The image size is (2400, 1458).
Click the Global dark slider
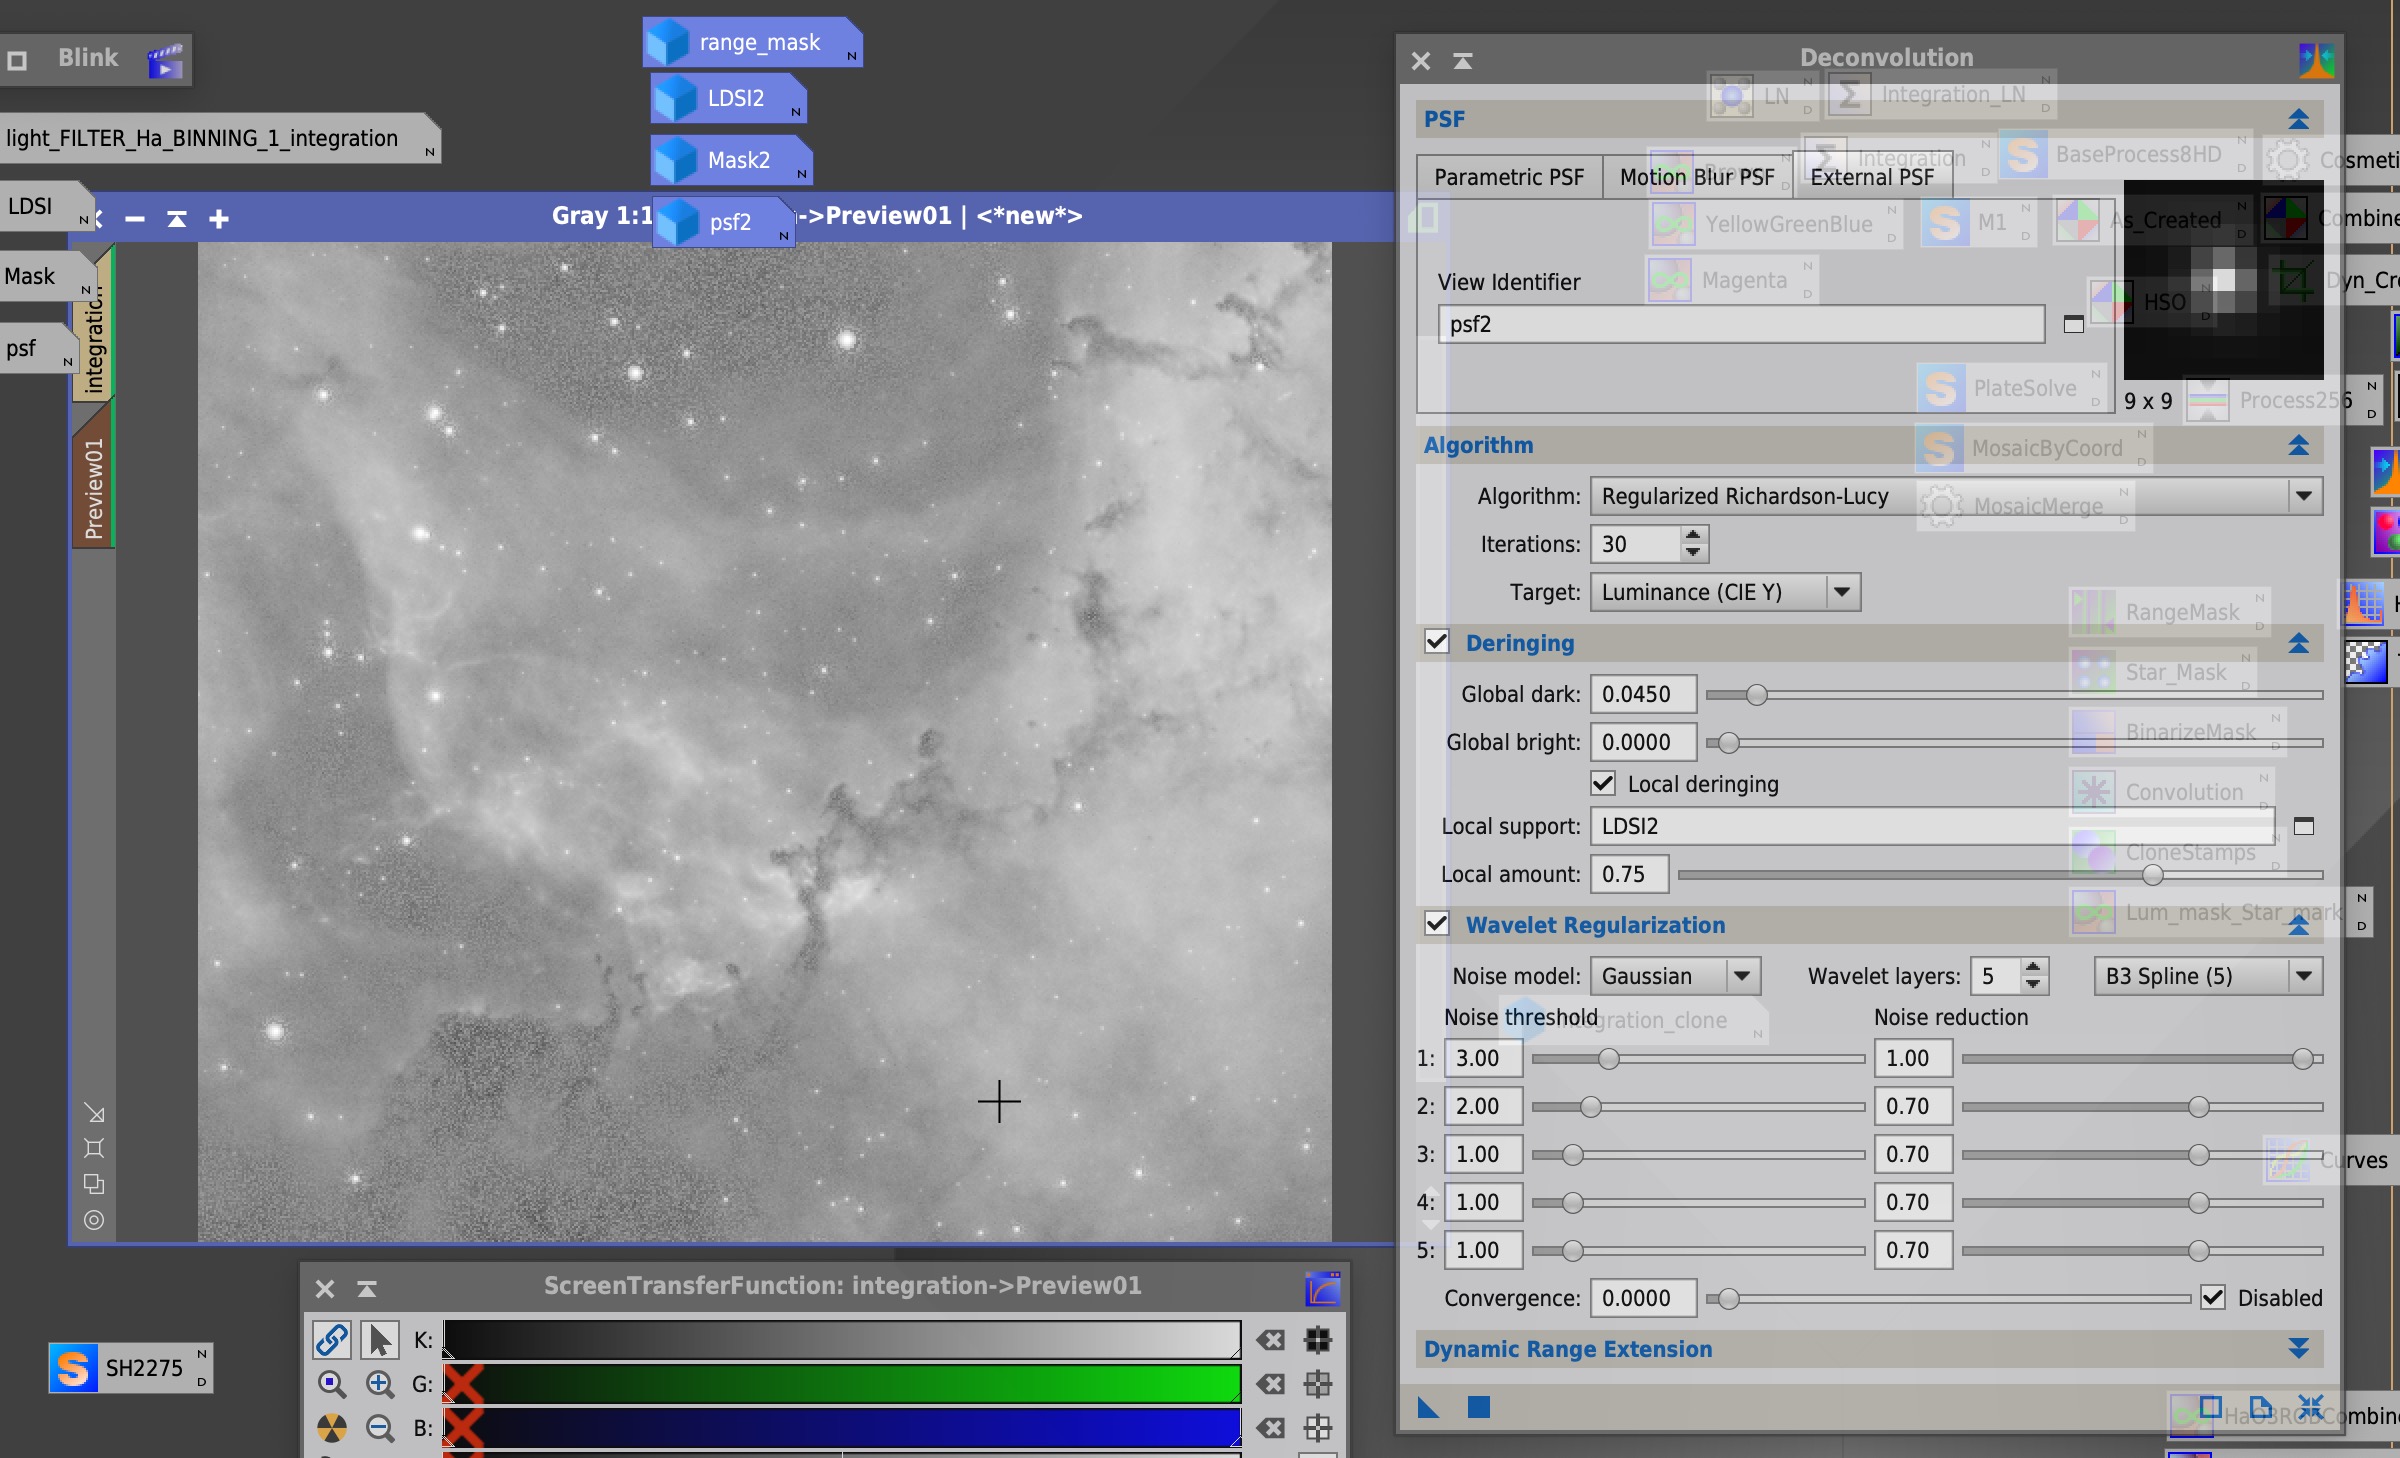click(2013, 694)
